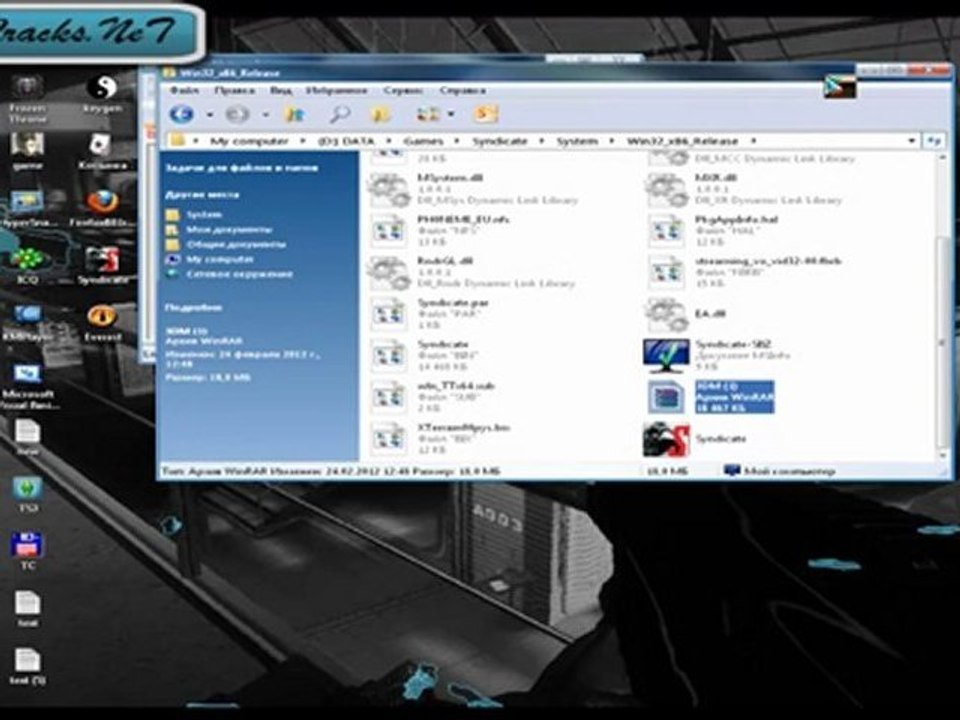Go up one folder level
This screenshot has width=960, height=720.
[294, 114]
